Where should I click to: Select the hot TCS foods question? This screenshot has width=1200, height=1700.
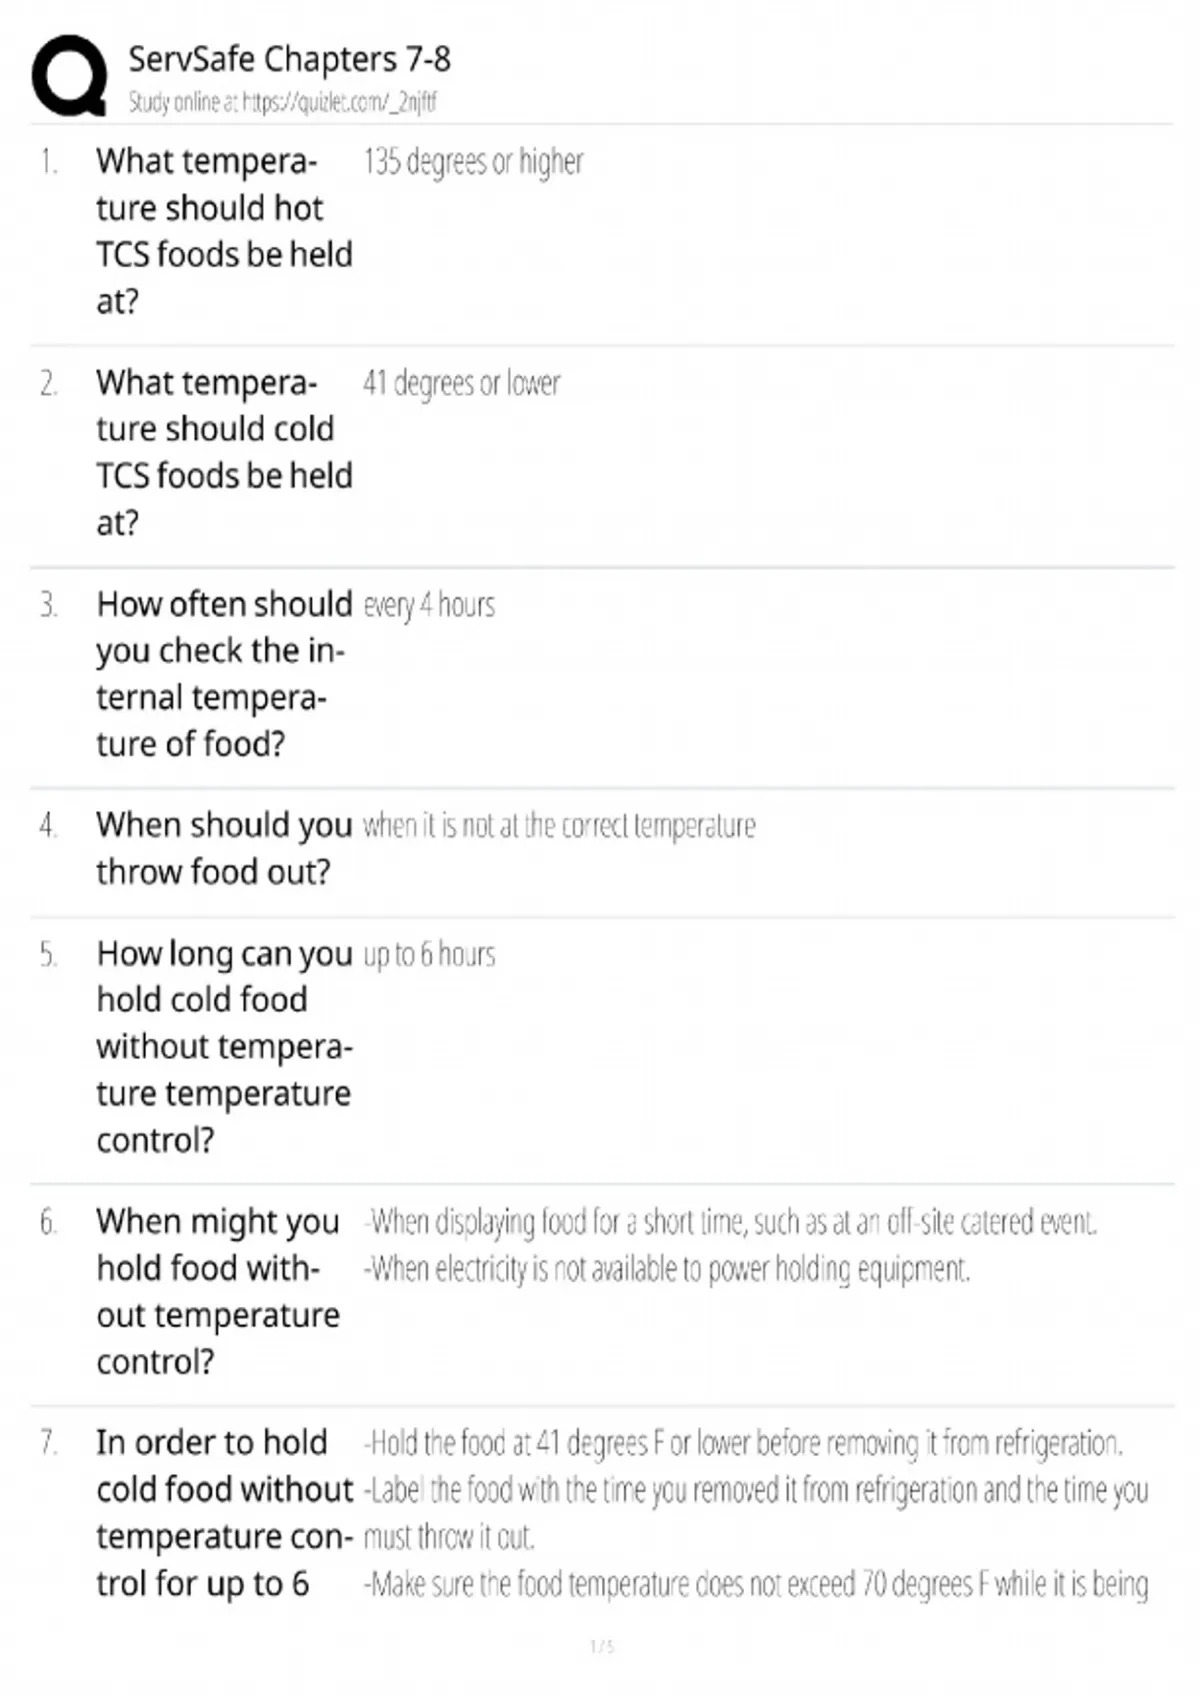pyautogui.click(x=223, y=231)
